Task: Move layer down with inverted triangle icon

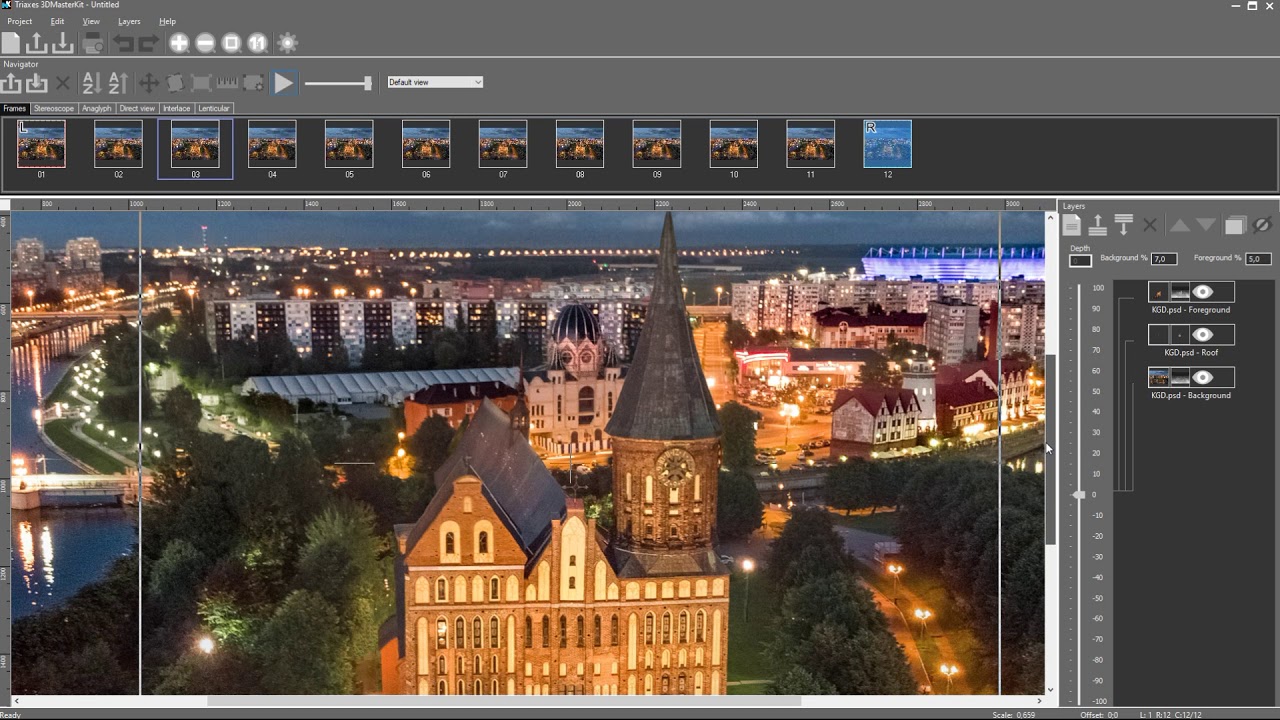Action: click(1206, 225)
